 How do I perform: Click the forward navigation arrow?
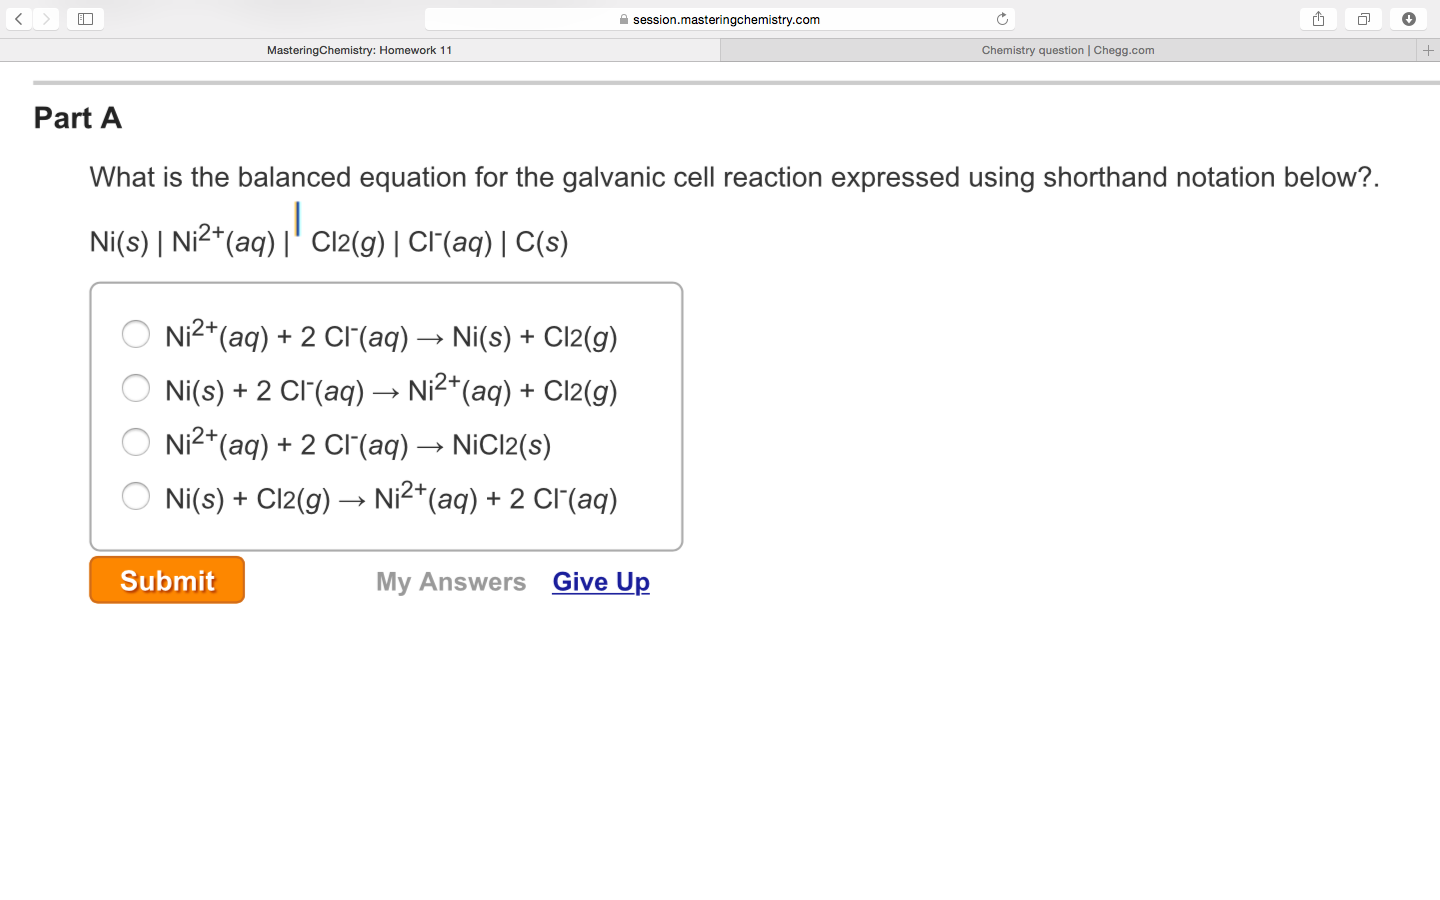tap(46, 18)
